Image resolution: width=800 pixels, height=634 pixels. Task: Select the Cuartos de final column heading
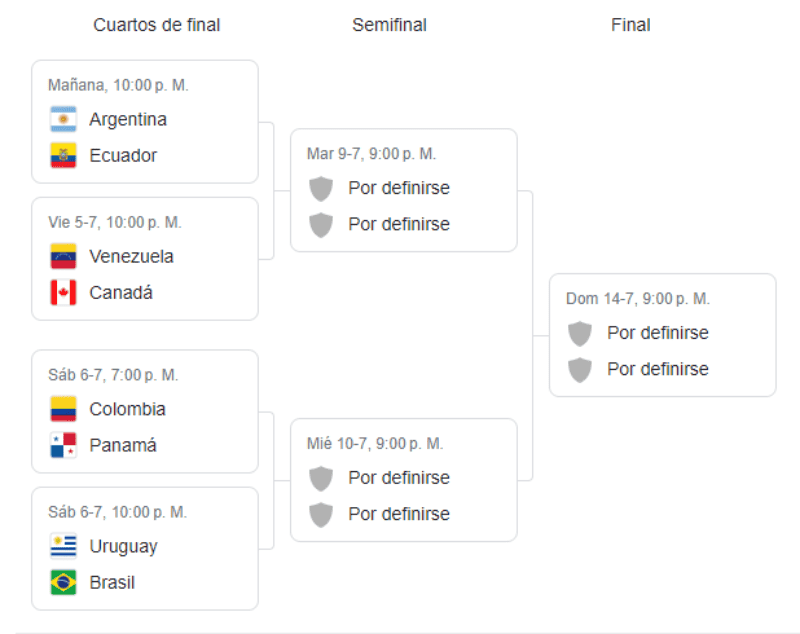[x=157, y=25]
